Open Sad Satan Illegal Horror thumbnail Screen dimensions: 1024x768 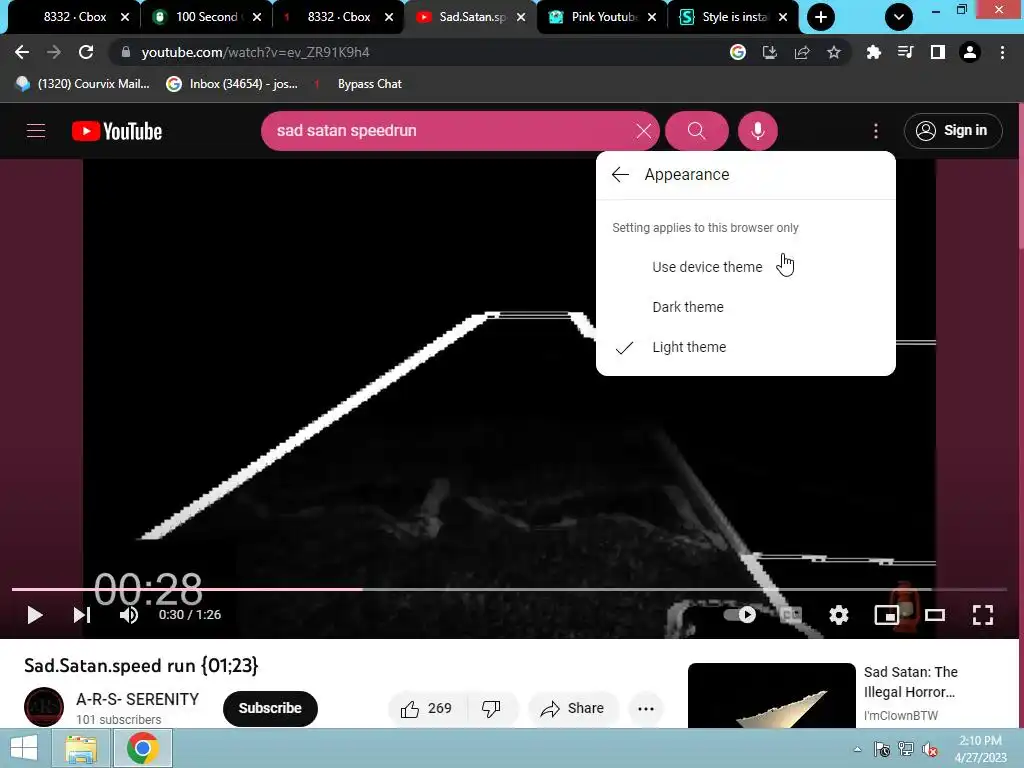[771, 696]
